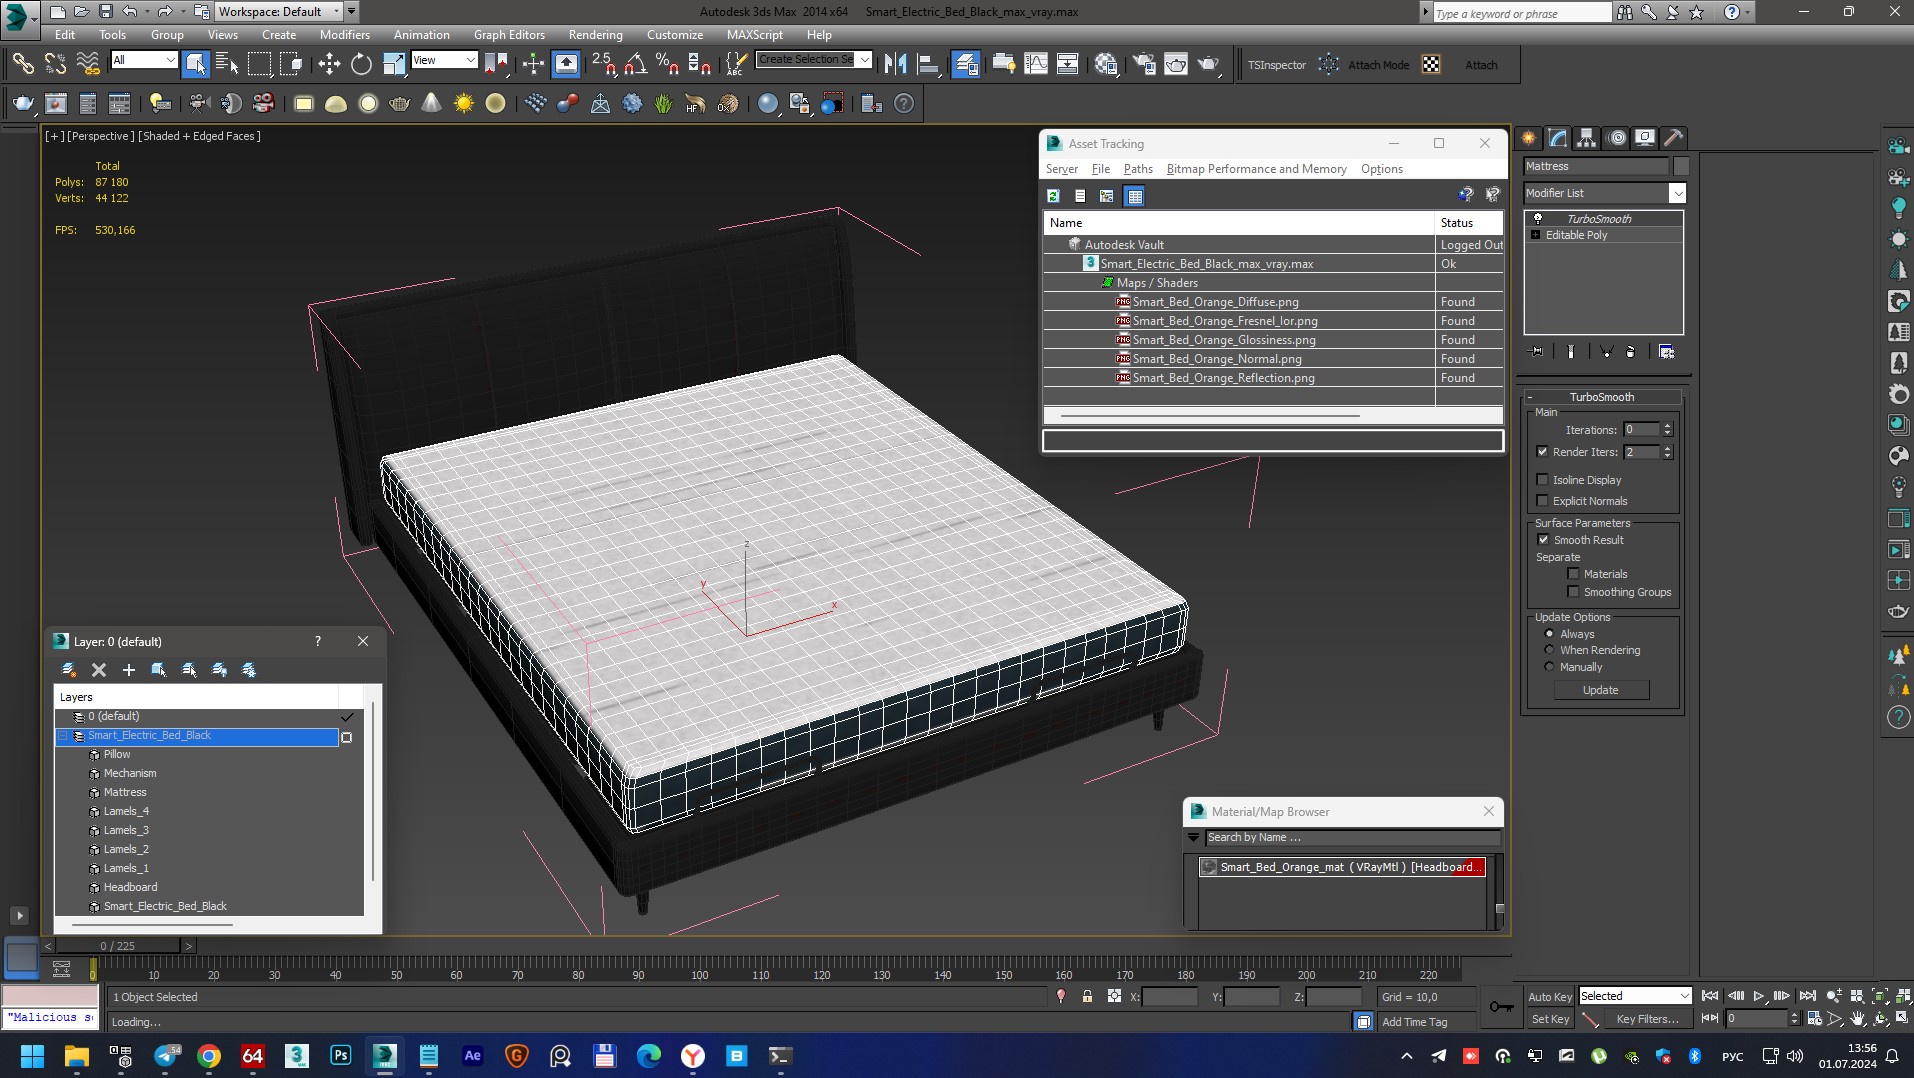This screenshot has height=1078, width=1914.
Task: Activate the Select Object tool
Action: pos(196,65)
